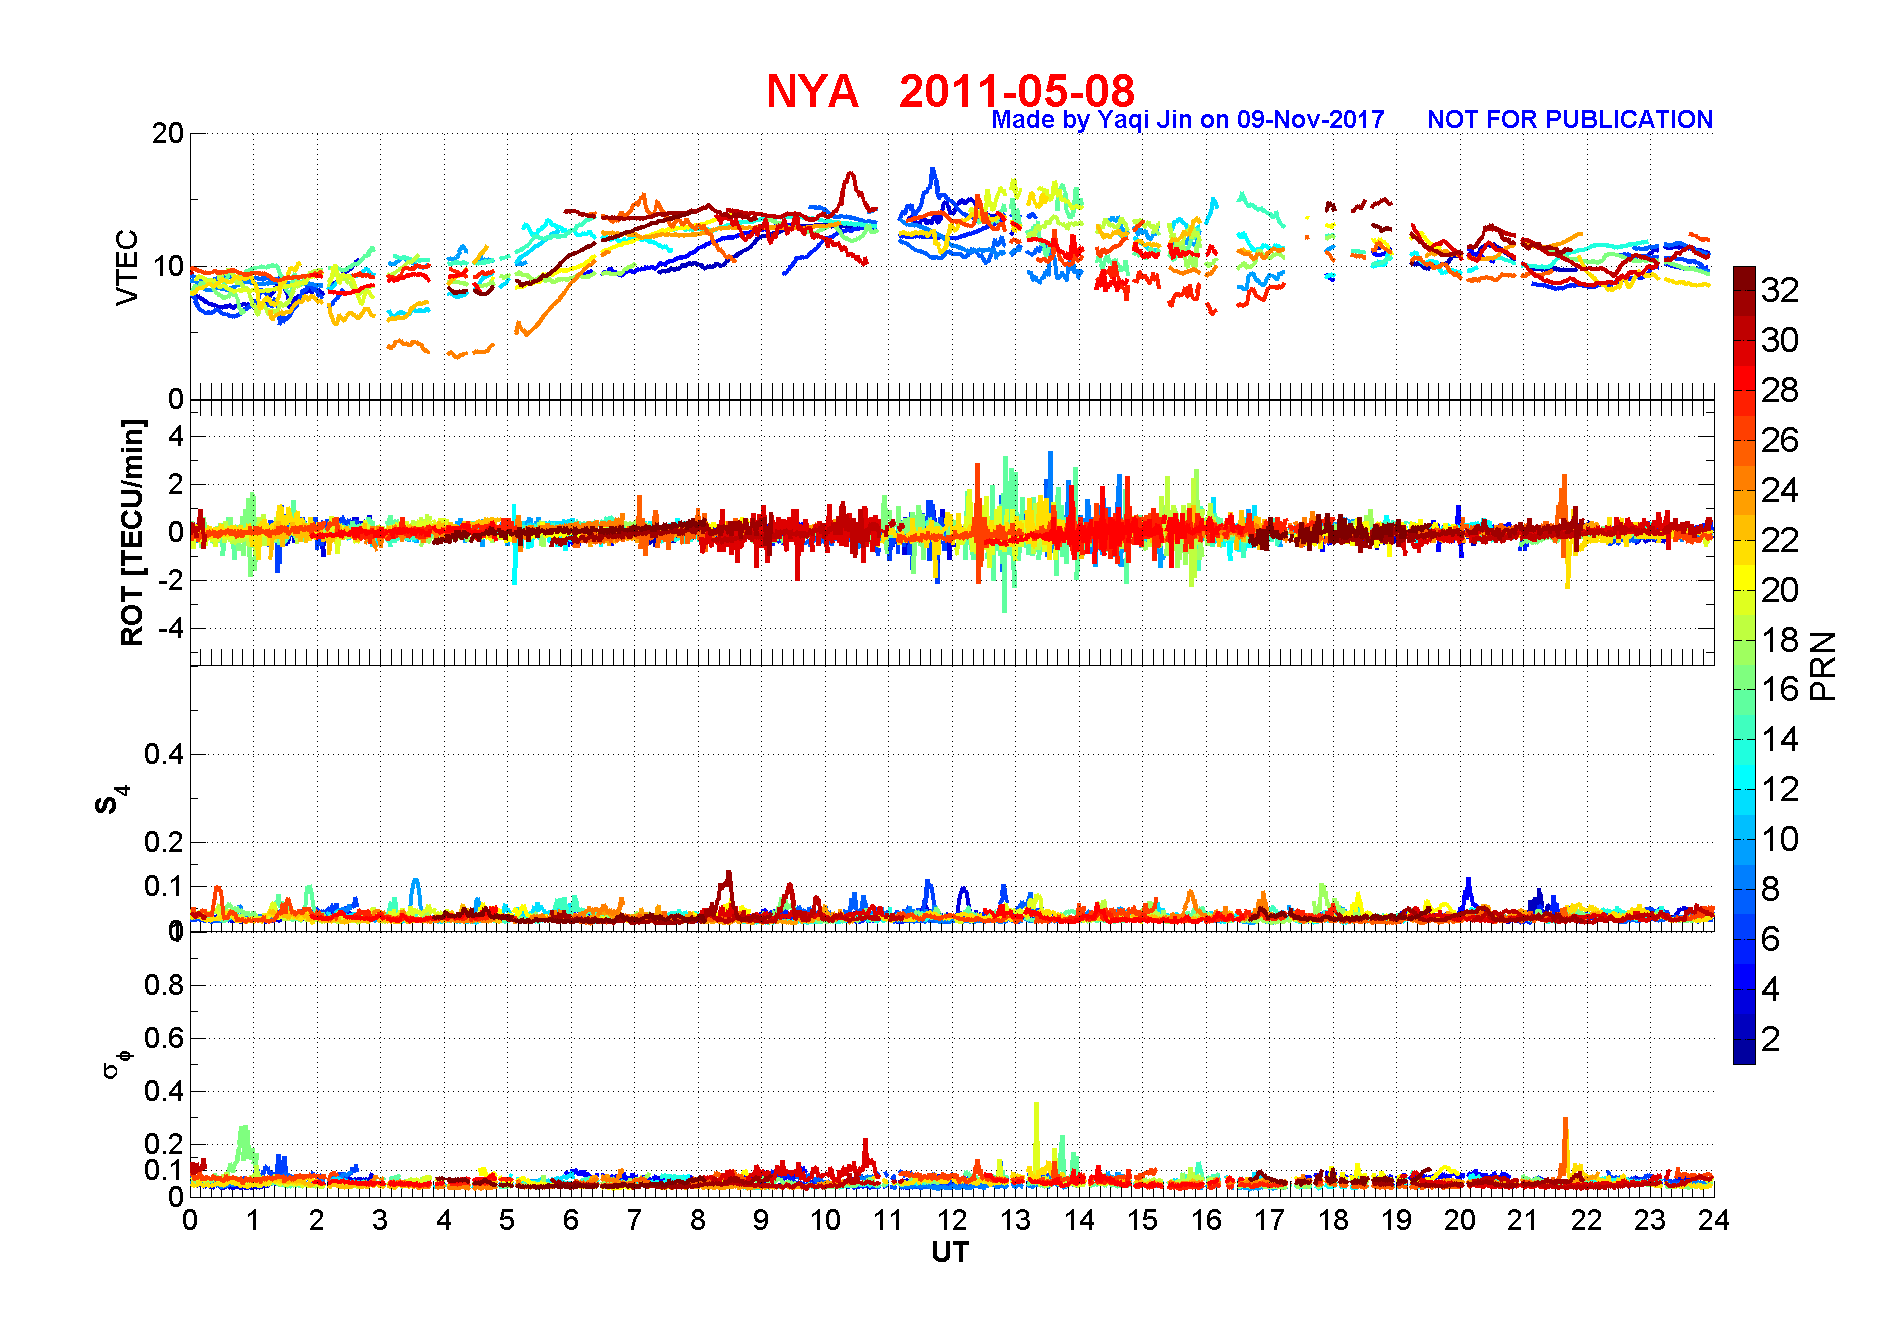The height and width of the screenshot is (1330, 1904).
Task: Click VTEC axis tick label 20
Action: 168,133
